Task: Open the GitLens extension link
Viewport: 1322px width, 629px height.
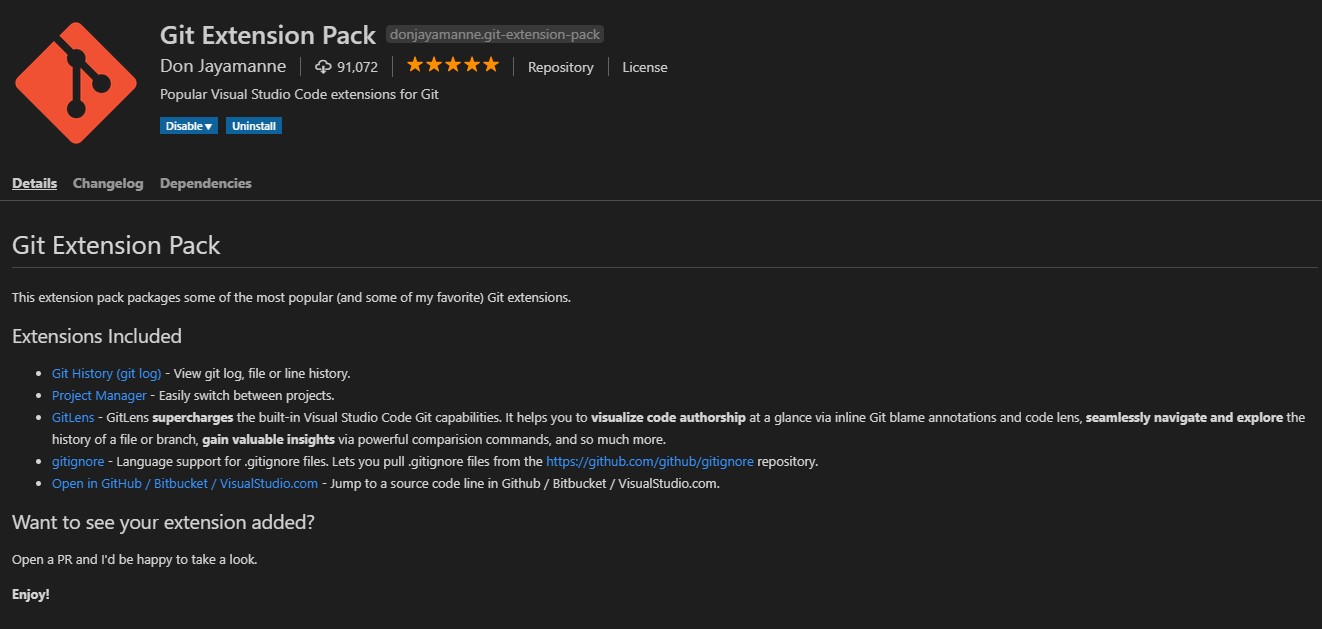Action: pyautogui.click(x=73, y=417)
